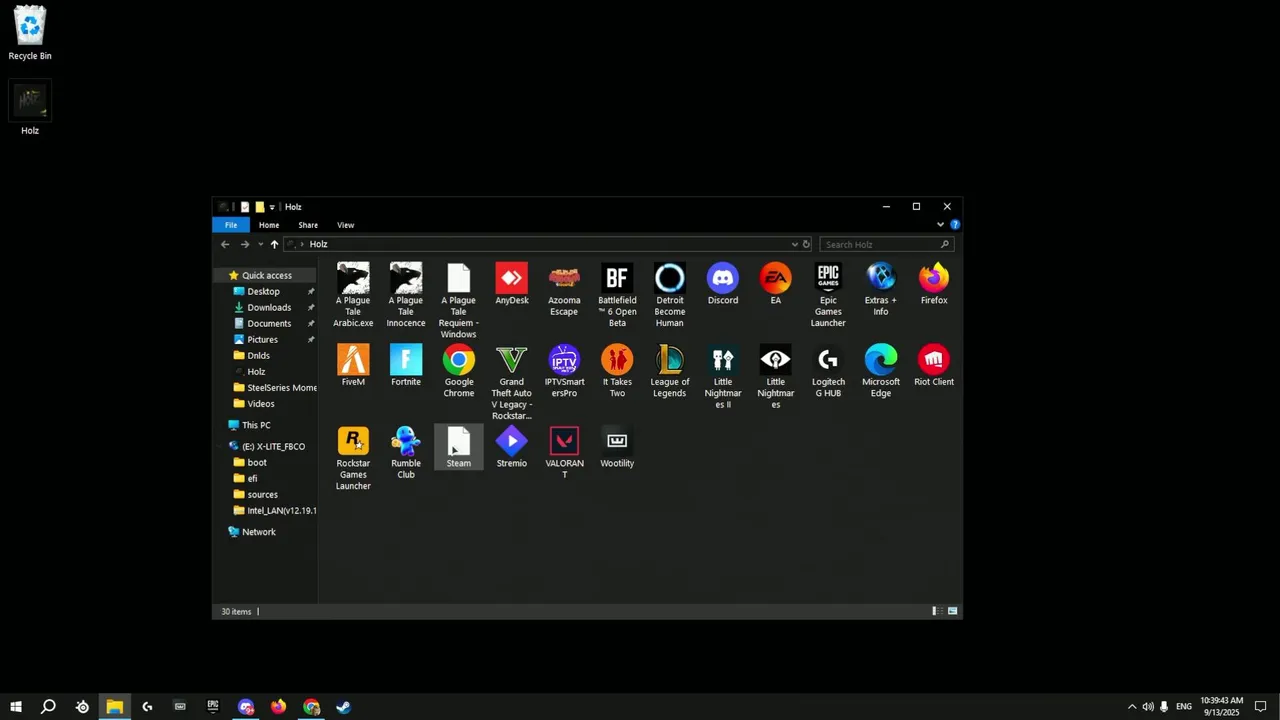Open the View ribbon tab
The image size is (1280, 720).
coord(346,225)
